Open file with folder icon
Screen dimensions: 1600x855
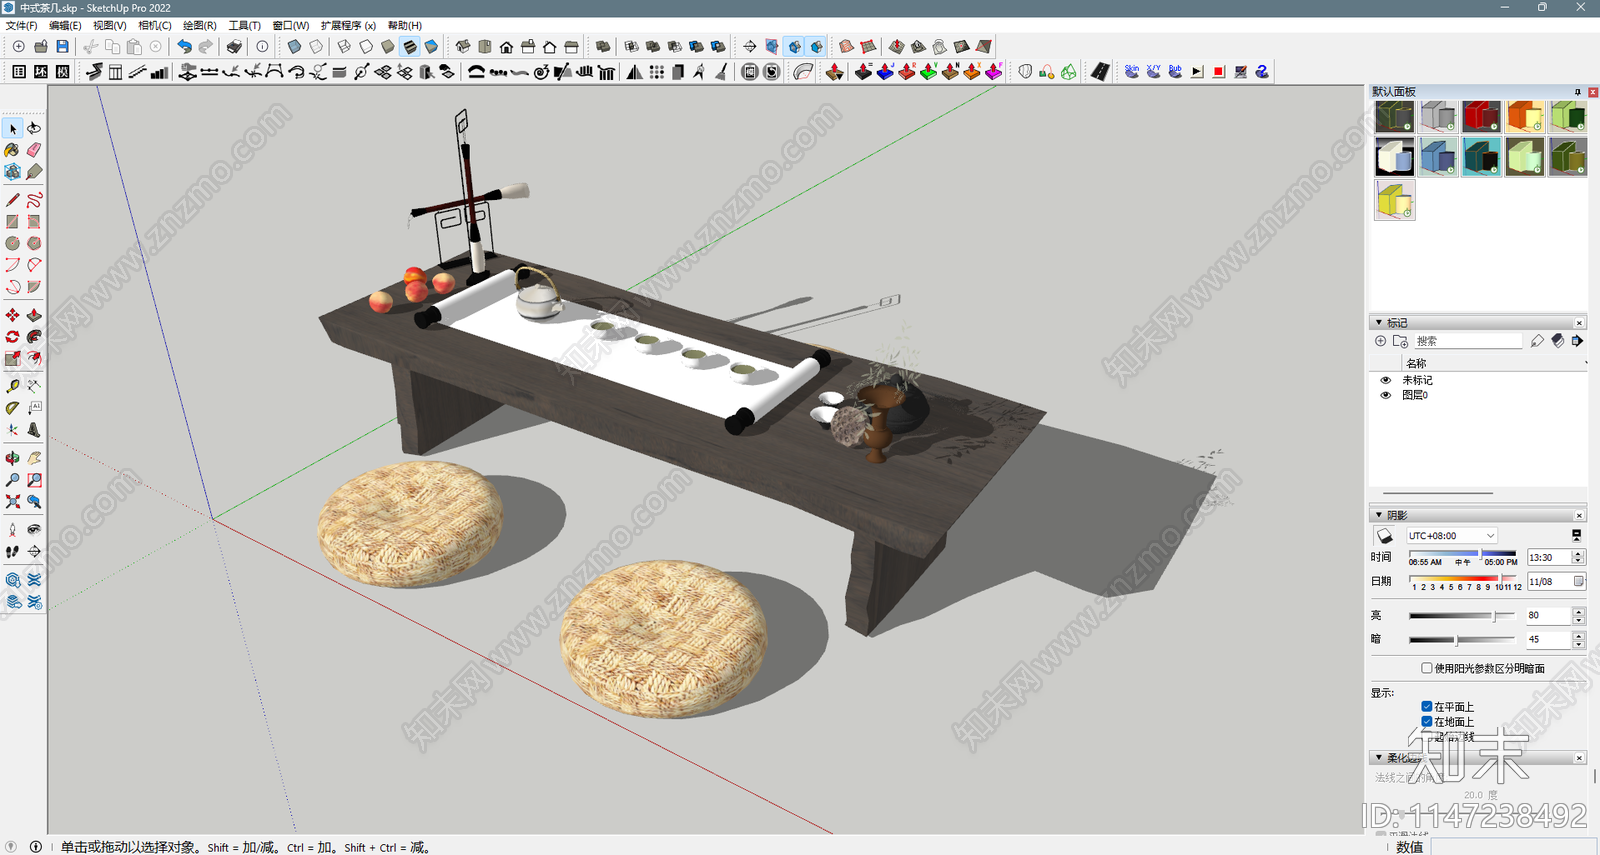coord(41,47)
